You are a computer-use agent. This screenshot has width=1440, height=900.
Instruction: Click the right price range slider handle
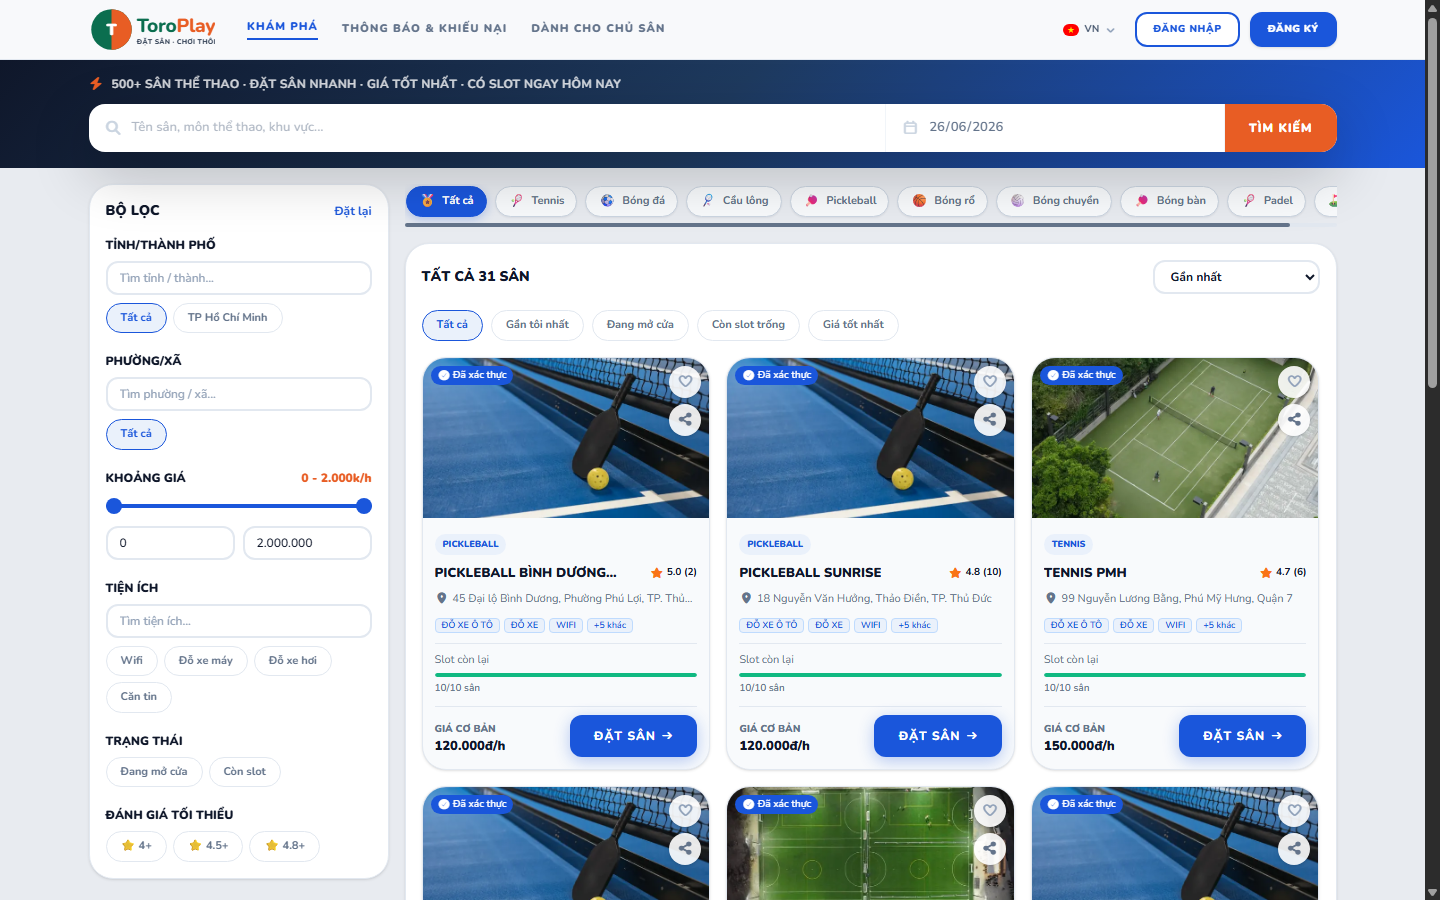(364, 506)
